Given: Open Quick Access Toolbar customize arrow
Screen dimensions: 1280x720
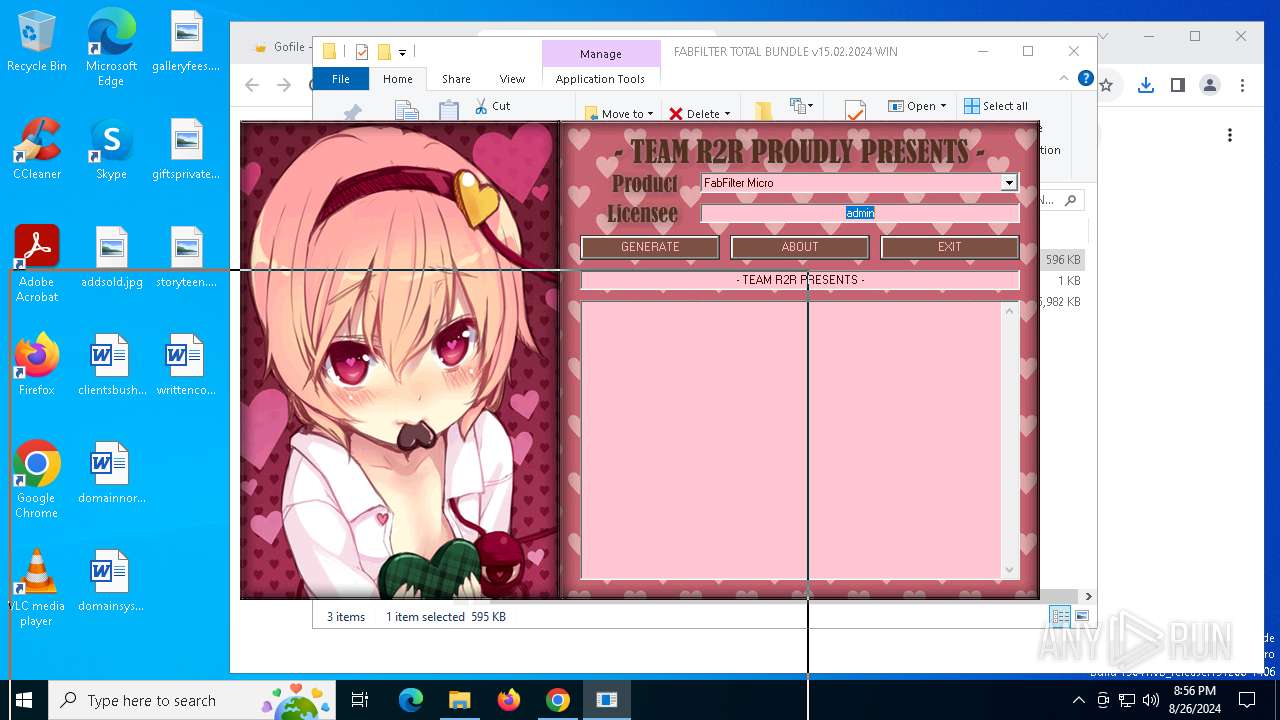Looking at the screenshot, I should (402, 52).
